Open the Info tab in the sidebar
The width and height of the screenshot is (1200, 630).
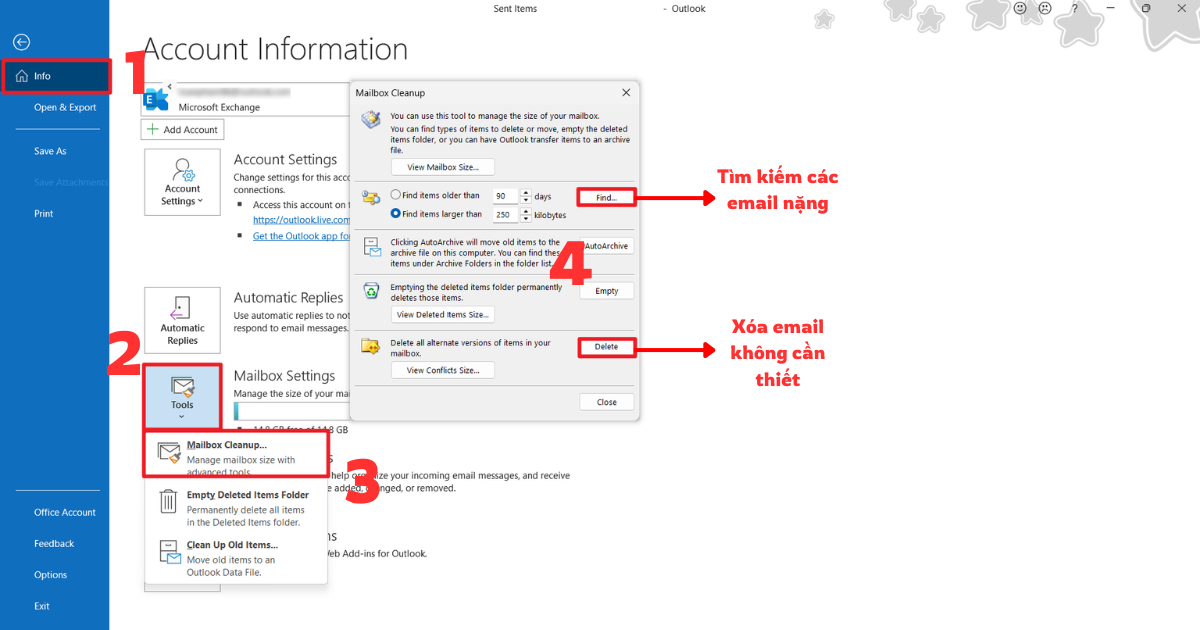55,76
